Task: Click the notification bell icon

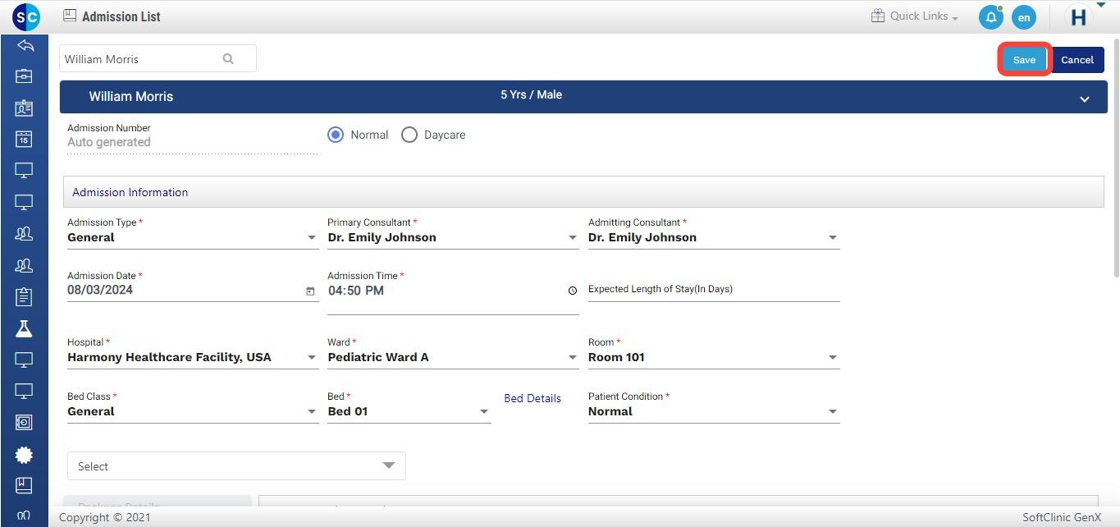Action: tap(990, 17)
